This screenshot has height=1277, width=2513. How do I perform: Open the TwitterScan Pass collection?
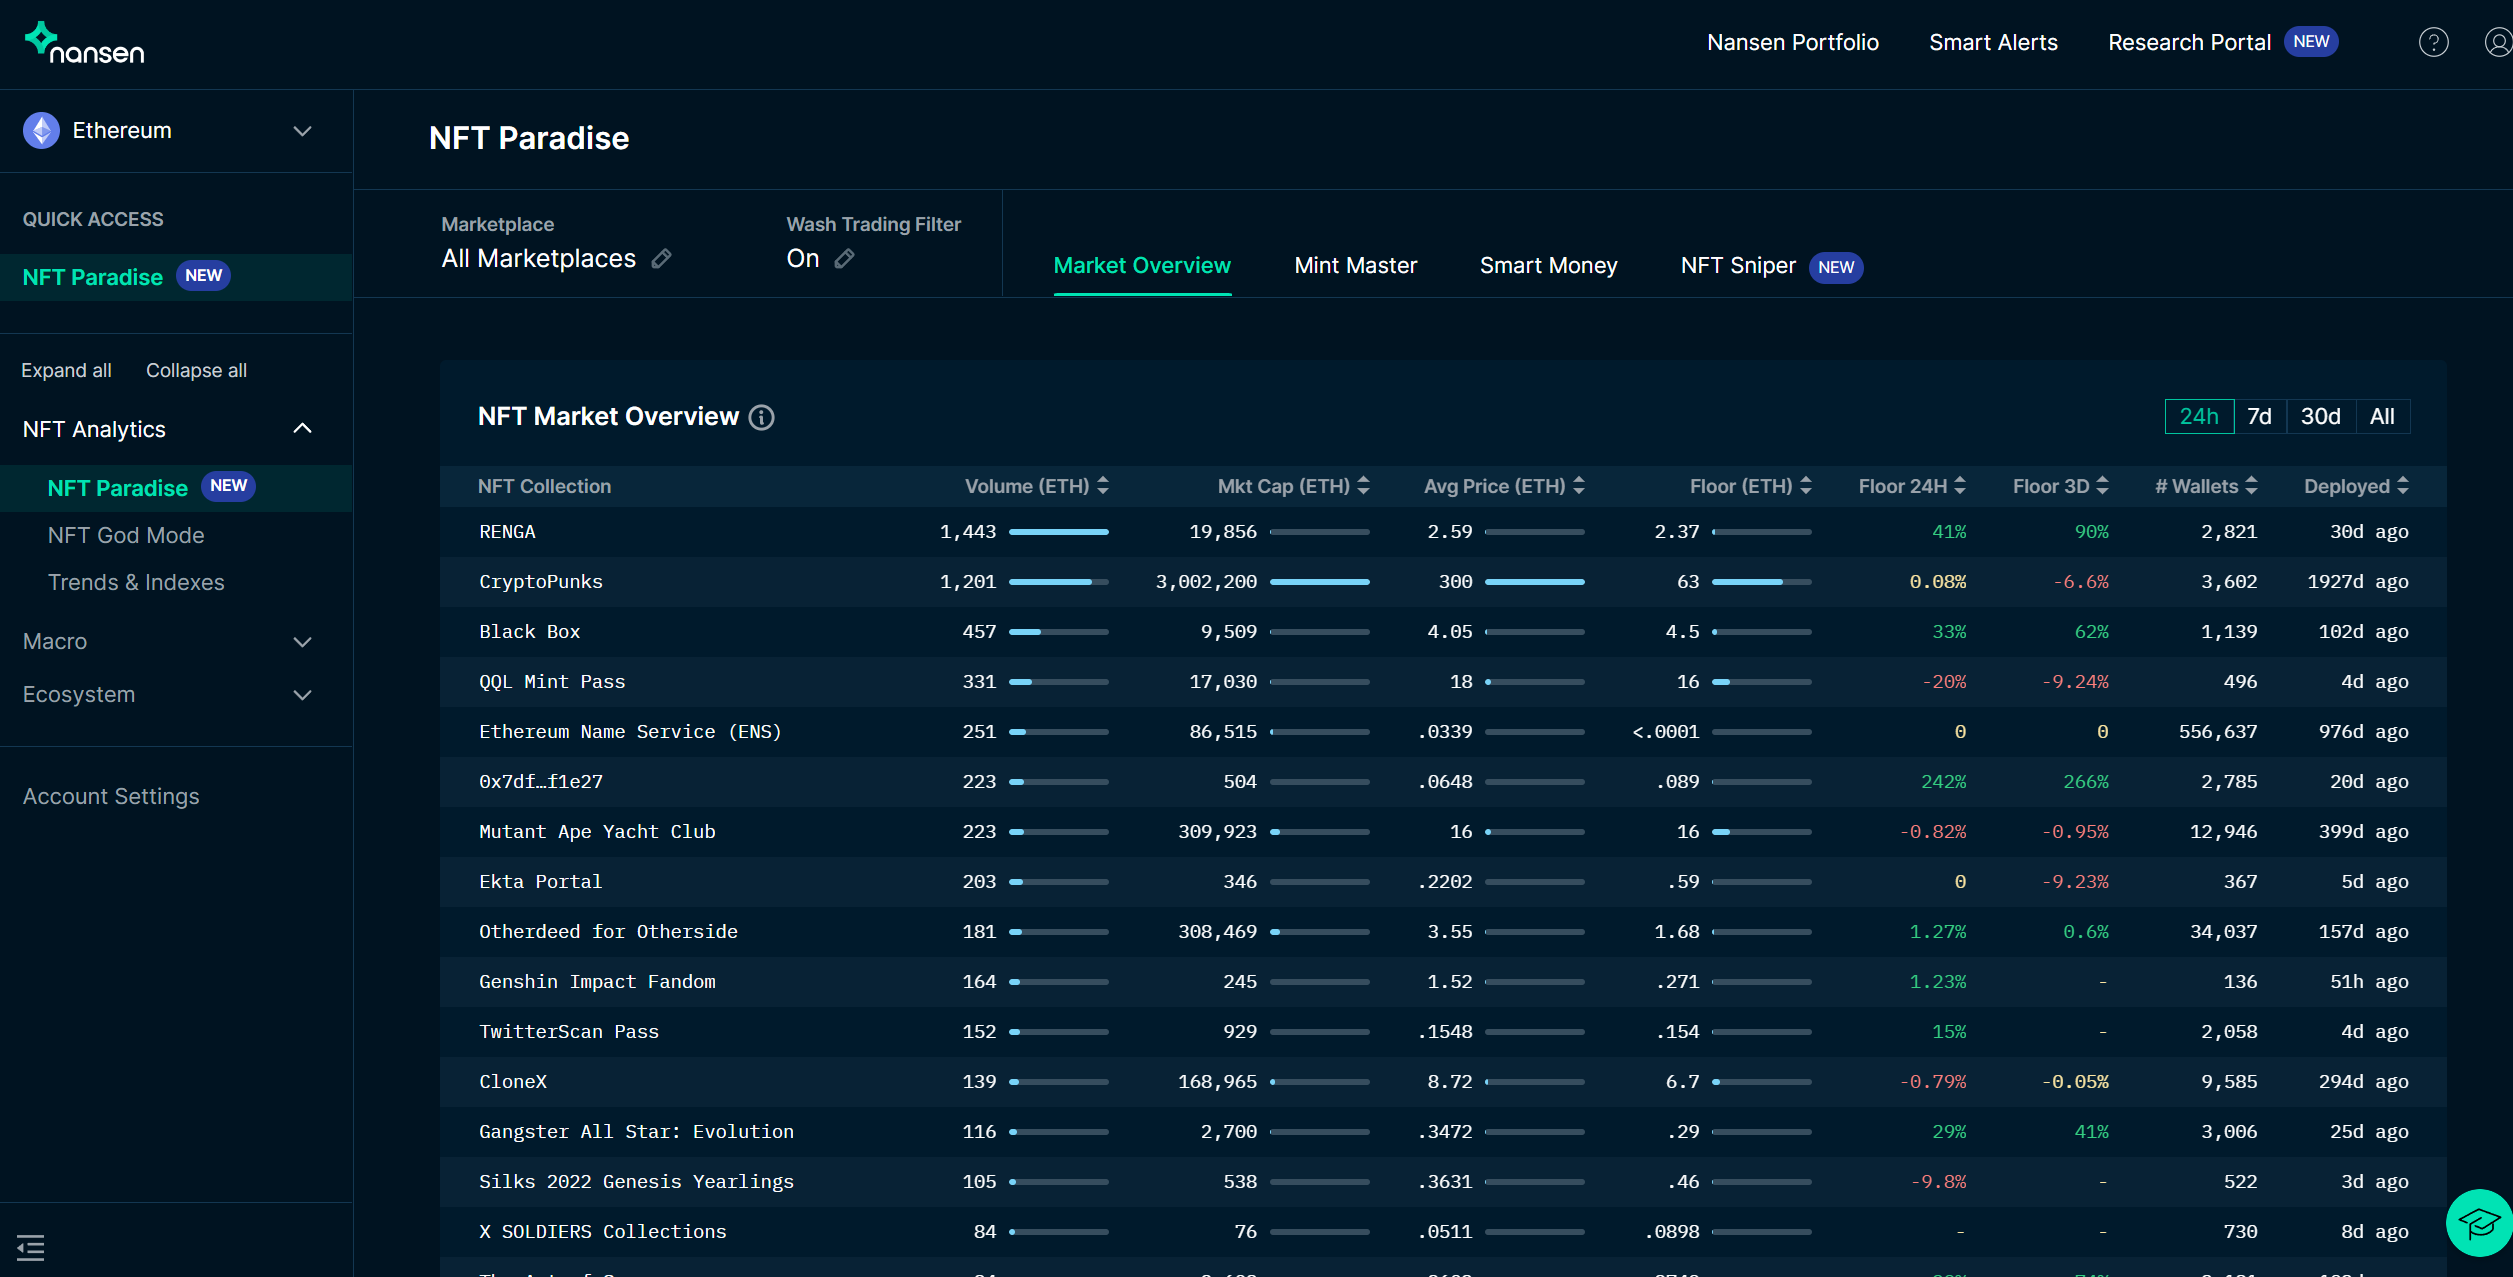tap(569, 1032)
